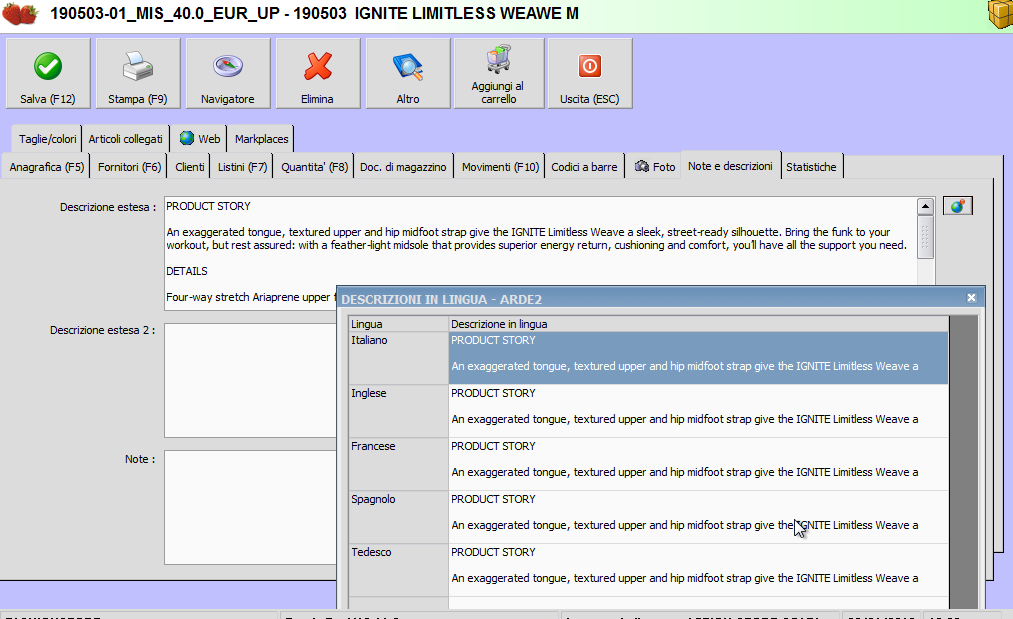Click the Inglese description cell

tap(698, 411)
